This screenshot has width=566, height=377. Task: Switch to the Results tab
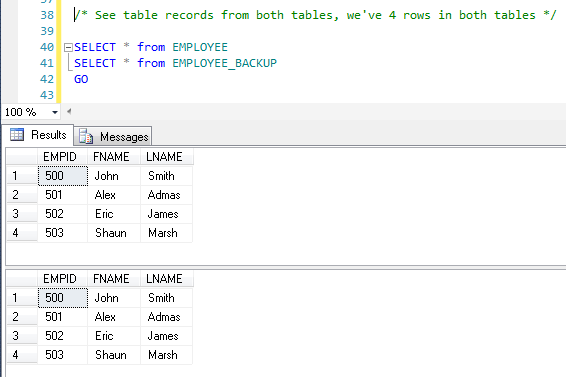[38, 135]
